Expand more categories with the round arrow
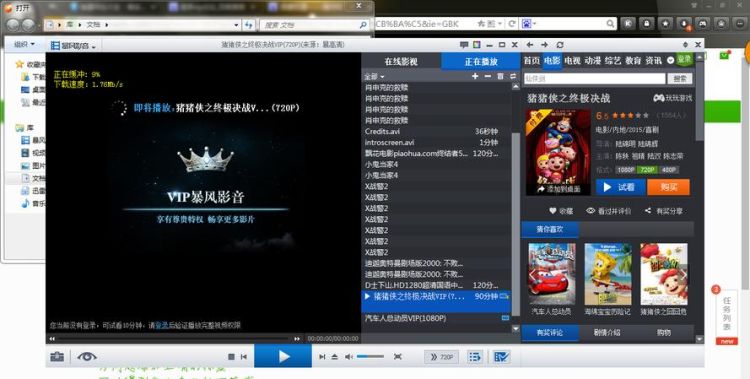This screenshot has height=379, width=750. coord(670,60)
